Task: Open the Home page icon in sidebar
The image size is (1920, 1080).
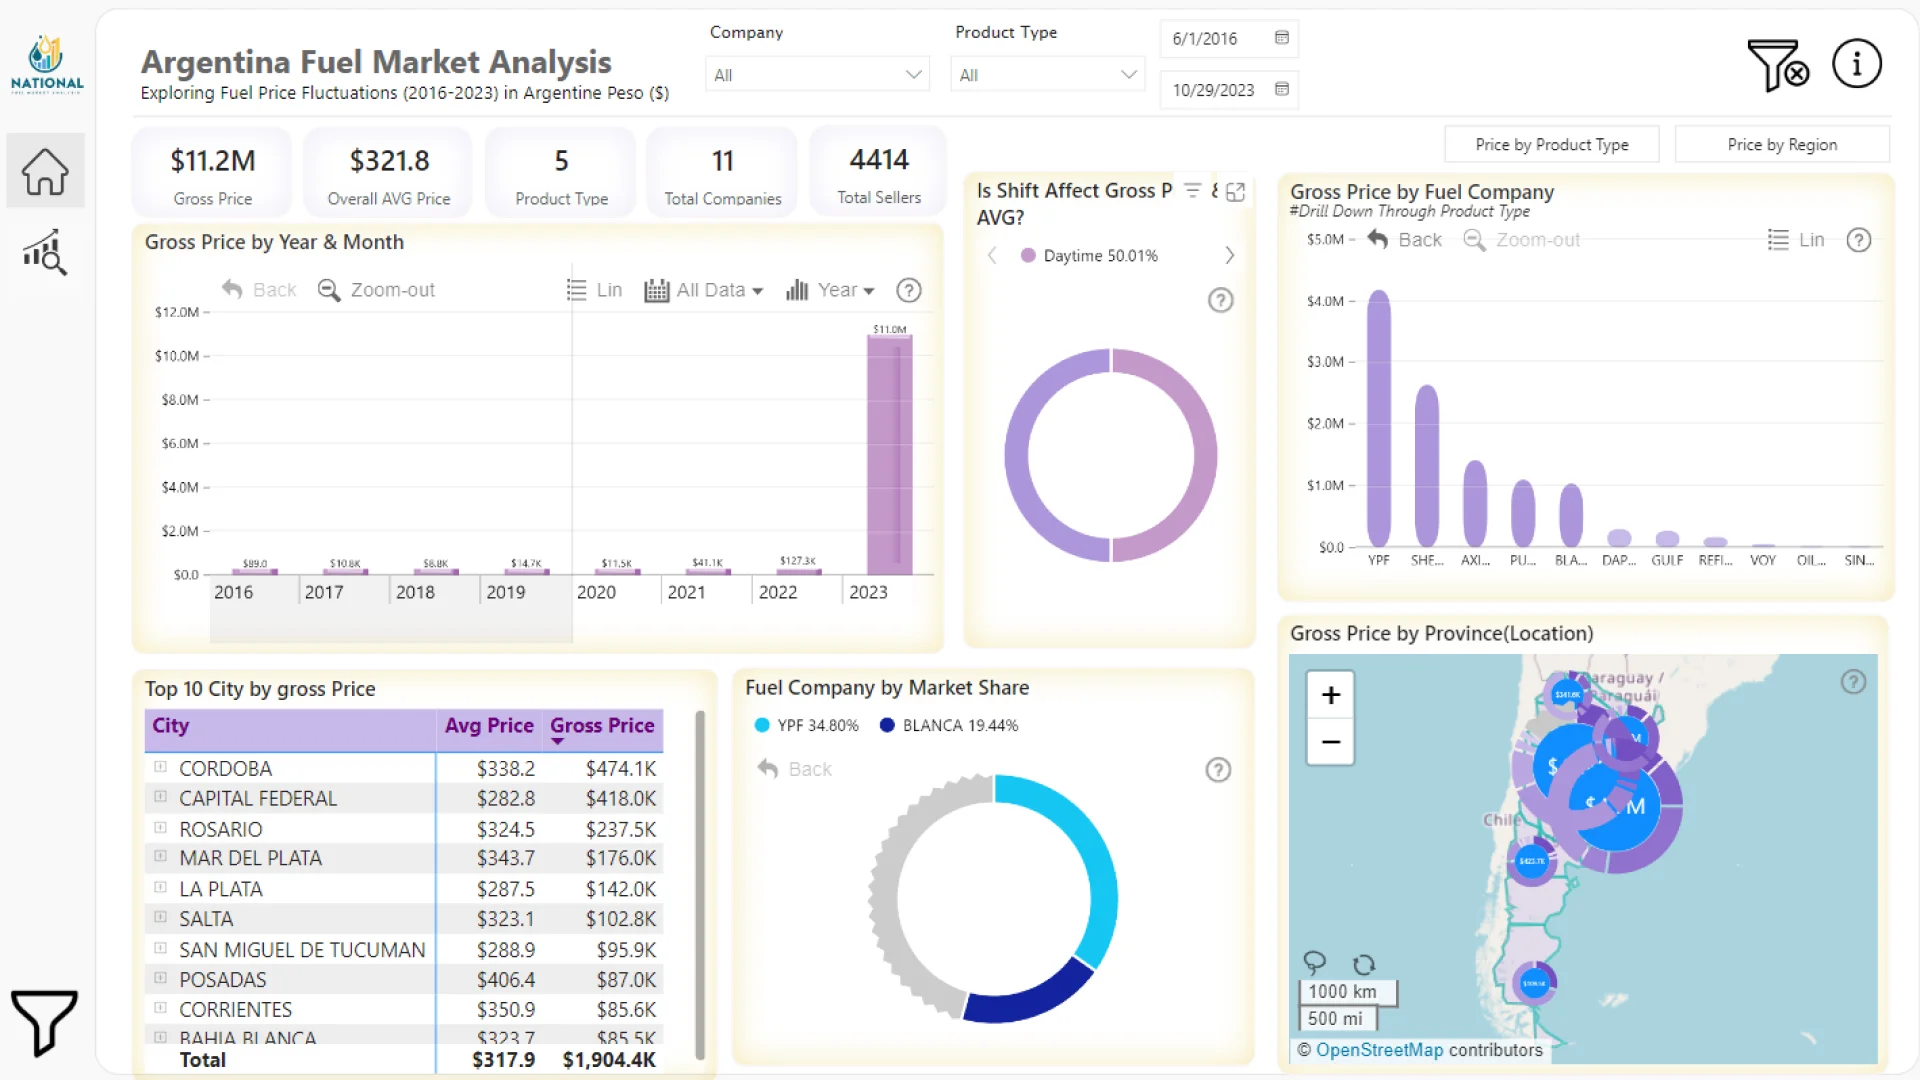Action: click(45, 171)
